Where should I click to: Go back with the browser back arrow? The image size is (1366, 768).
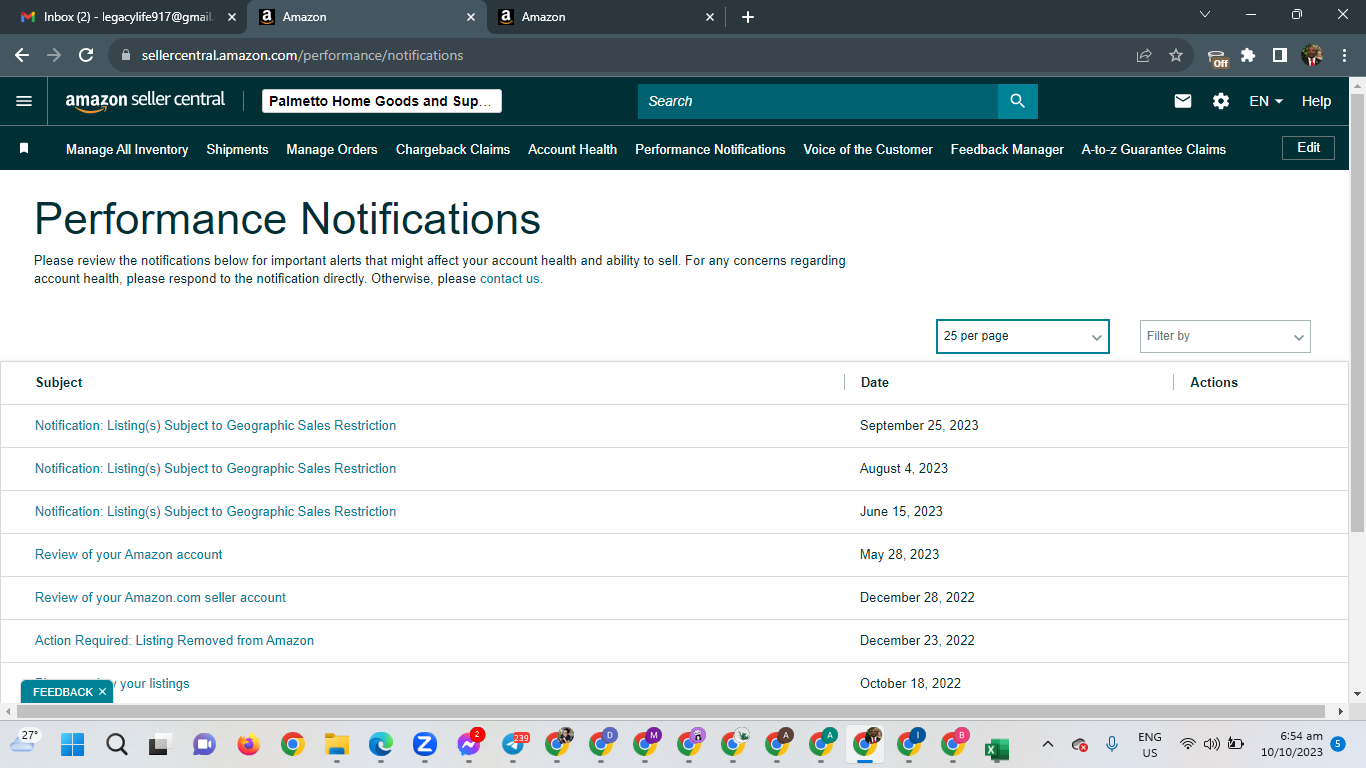click(22, 55)
